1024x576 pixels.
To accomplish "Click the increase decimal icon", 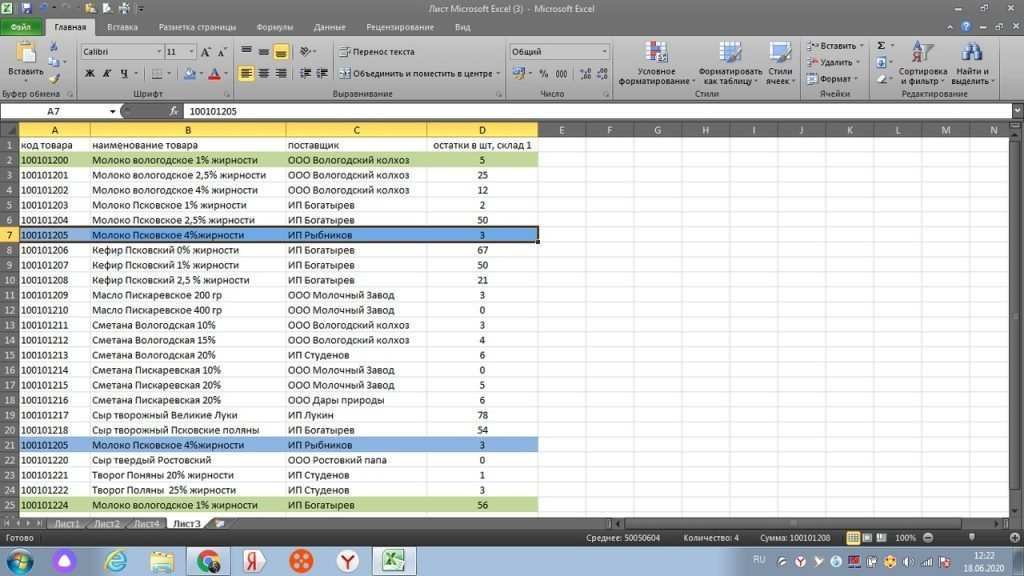I will (x=585, y=74).
